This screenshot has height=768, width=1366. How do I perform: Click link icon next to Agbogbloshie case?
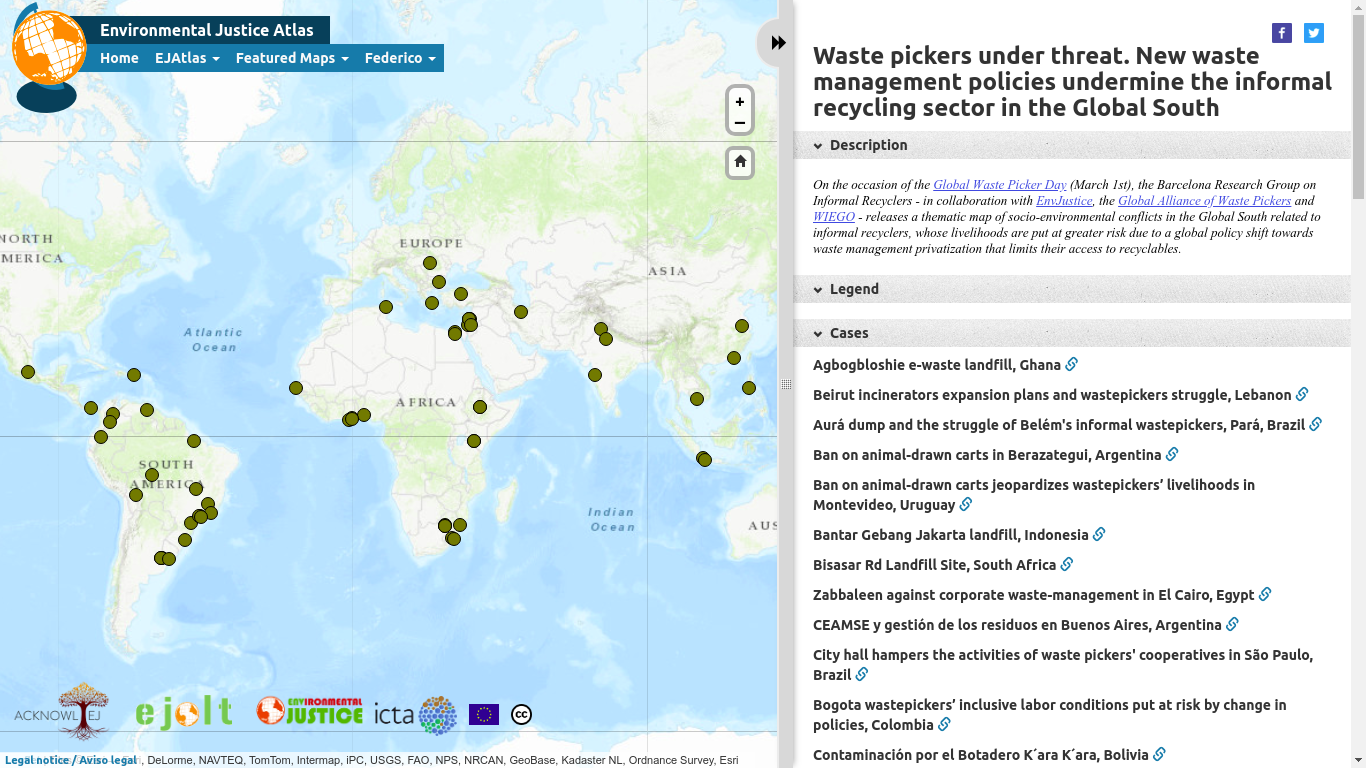[x=1071, y=365]
